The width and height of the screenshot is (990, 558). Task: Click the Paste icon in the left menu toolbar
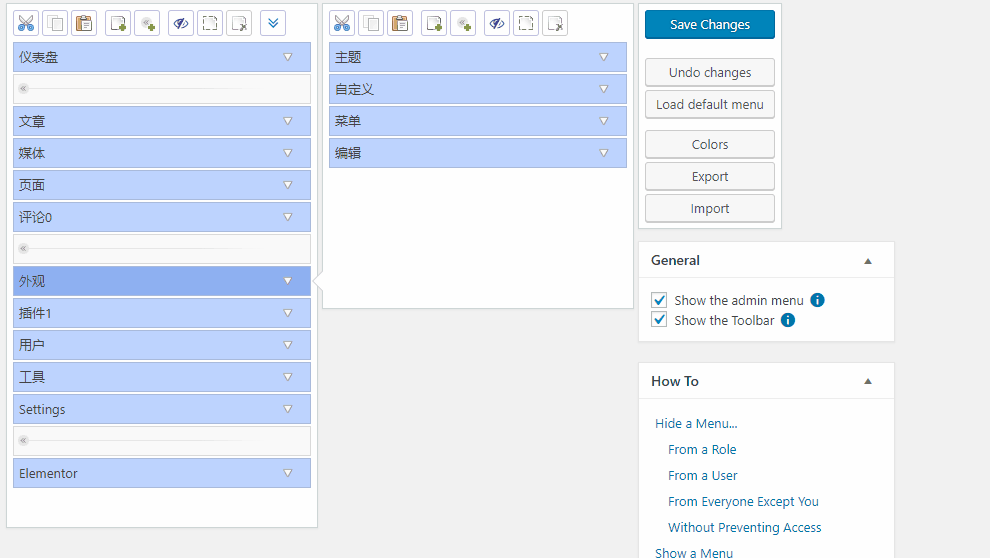(84, 24)
